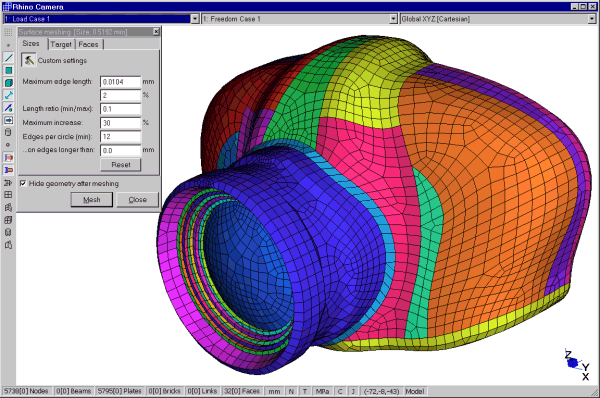
Task: Select the brick solid element tool
Action: [8, 83]
